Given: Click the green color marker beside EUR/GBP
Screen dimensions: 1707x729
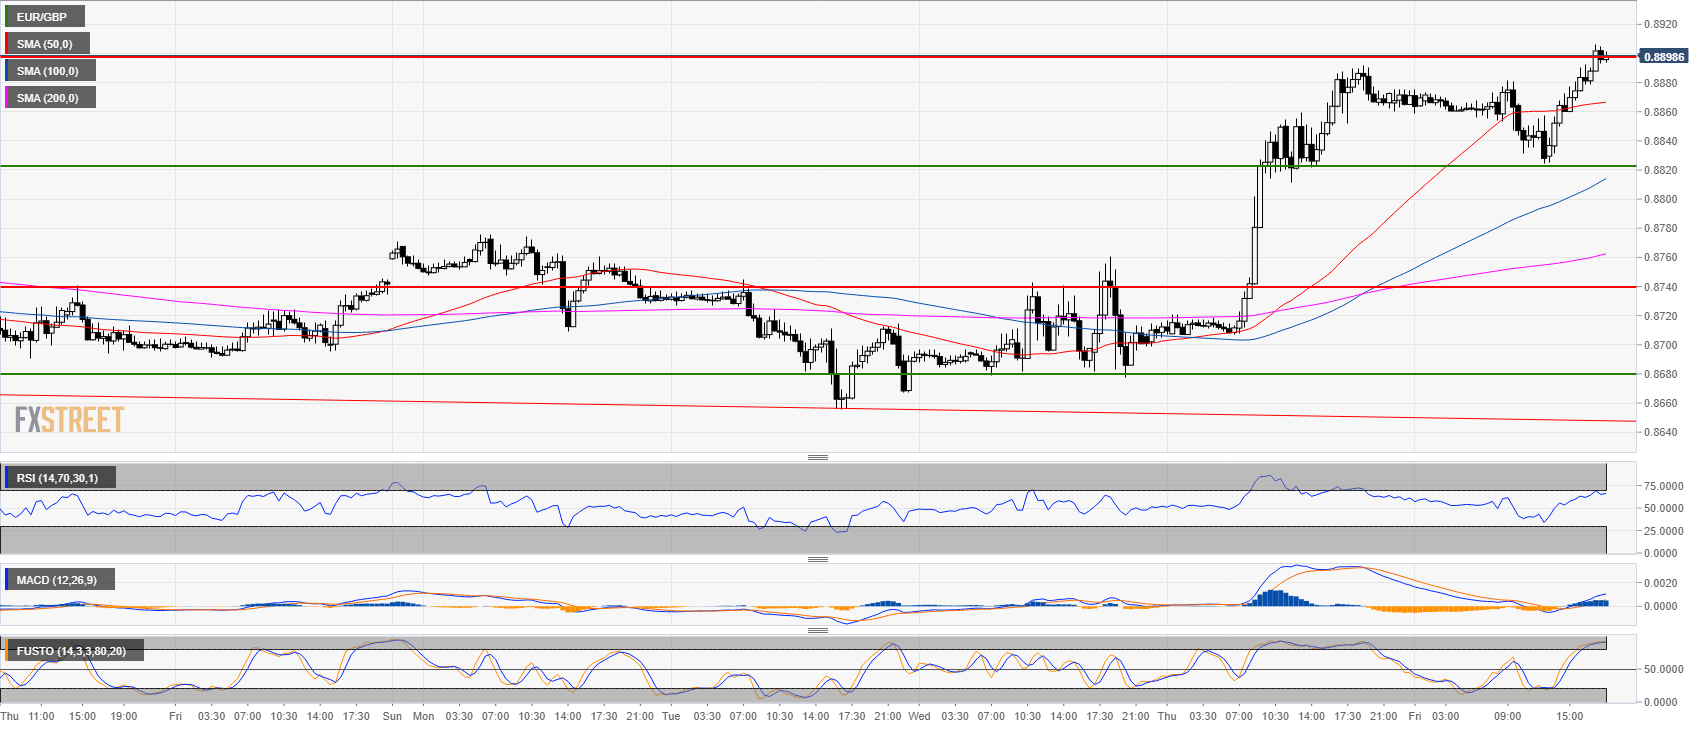Looking at the screenshot, I should click(x=6, y=17).
